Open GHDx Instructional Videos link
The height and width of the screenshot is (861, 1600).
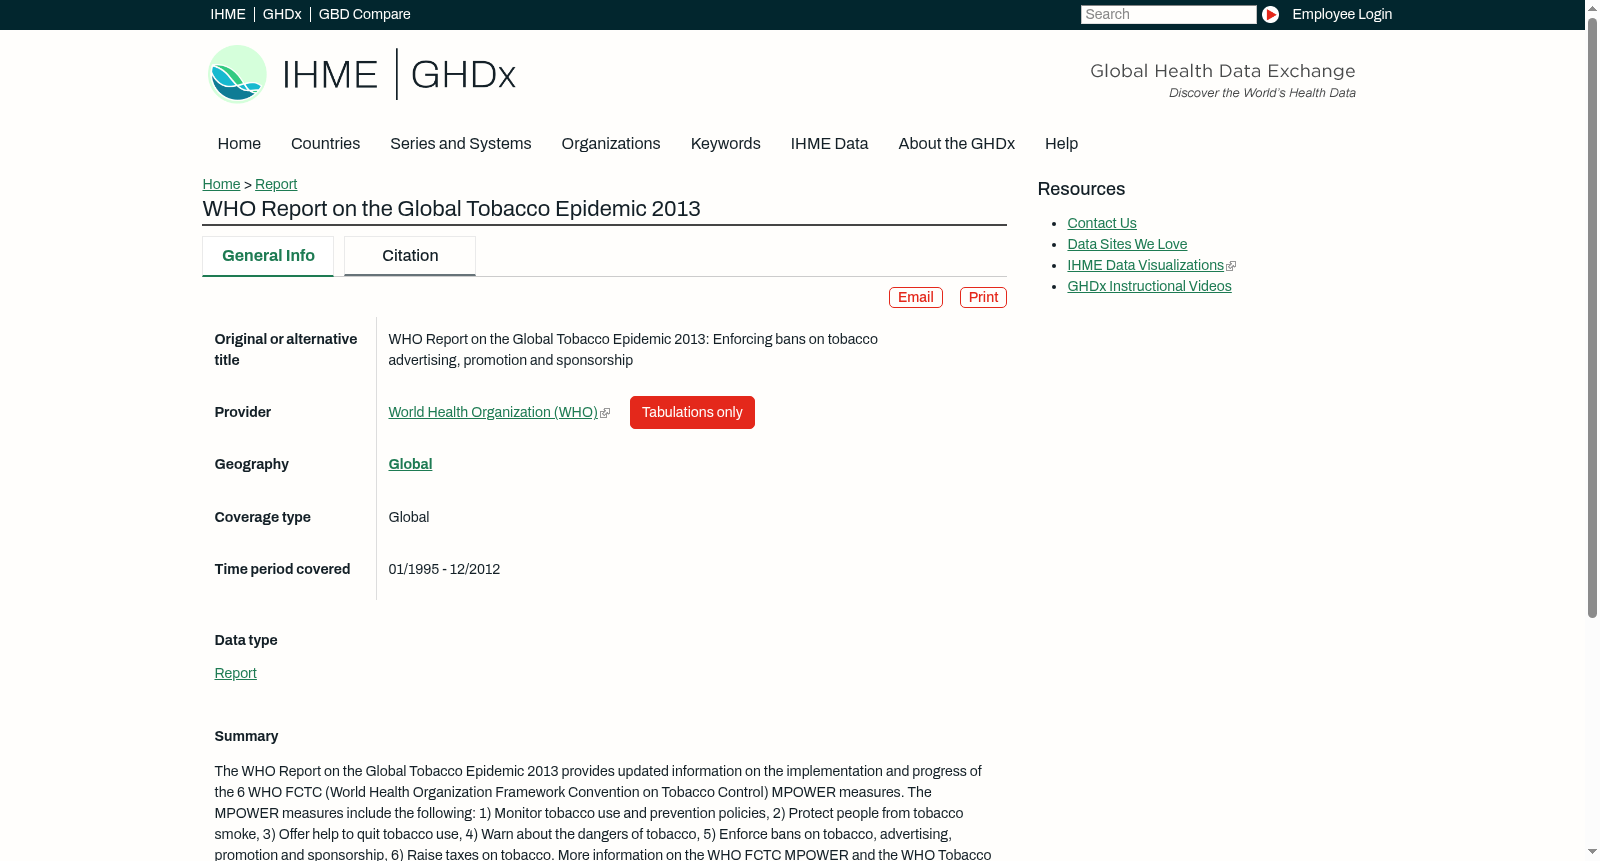(1149, 286)
